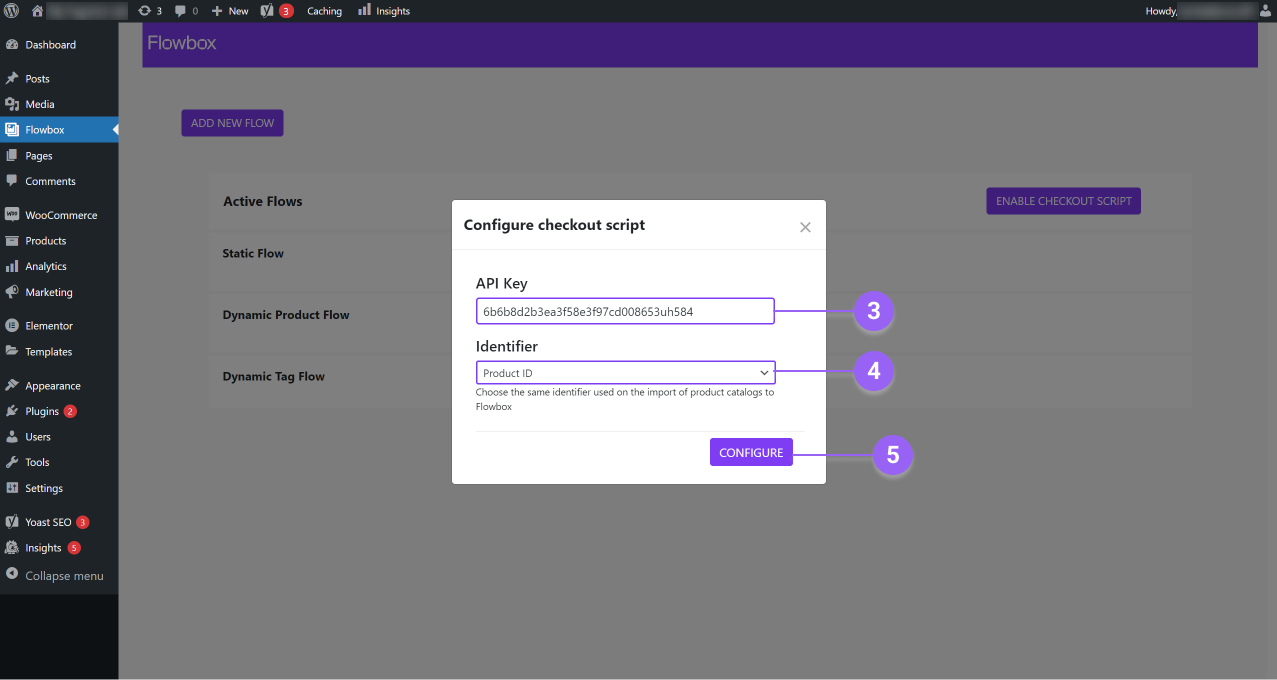This screenshot has height=680, width=1277.
Task: Click the API Key input field
Action: pyautogui.click(x=625, y=311)
